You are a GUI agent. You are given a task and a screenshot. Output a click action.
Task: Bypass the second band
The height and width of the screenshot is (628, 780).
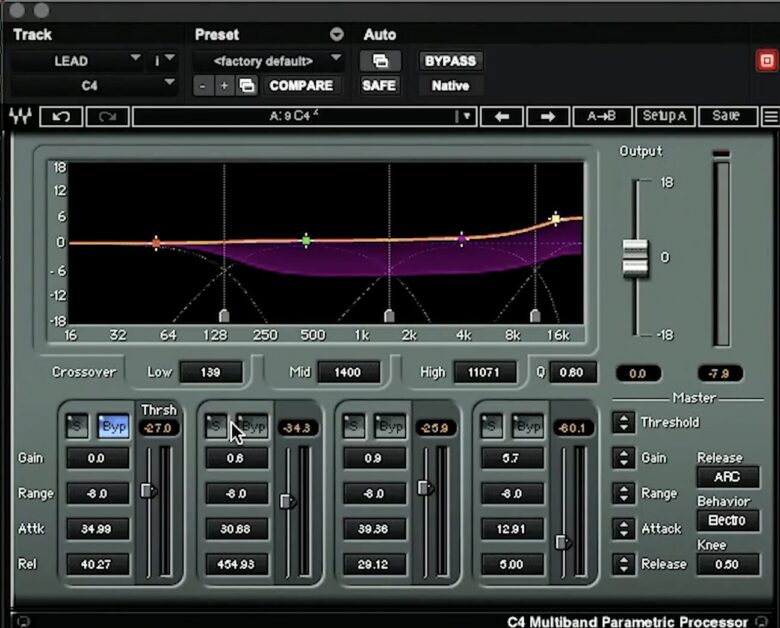253,426
